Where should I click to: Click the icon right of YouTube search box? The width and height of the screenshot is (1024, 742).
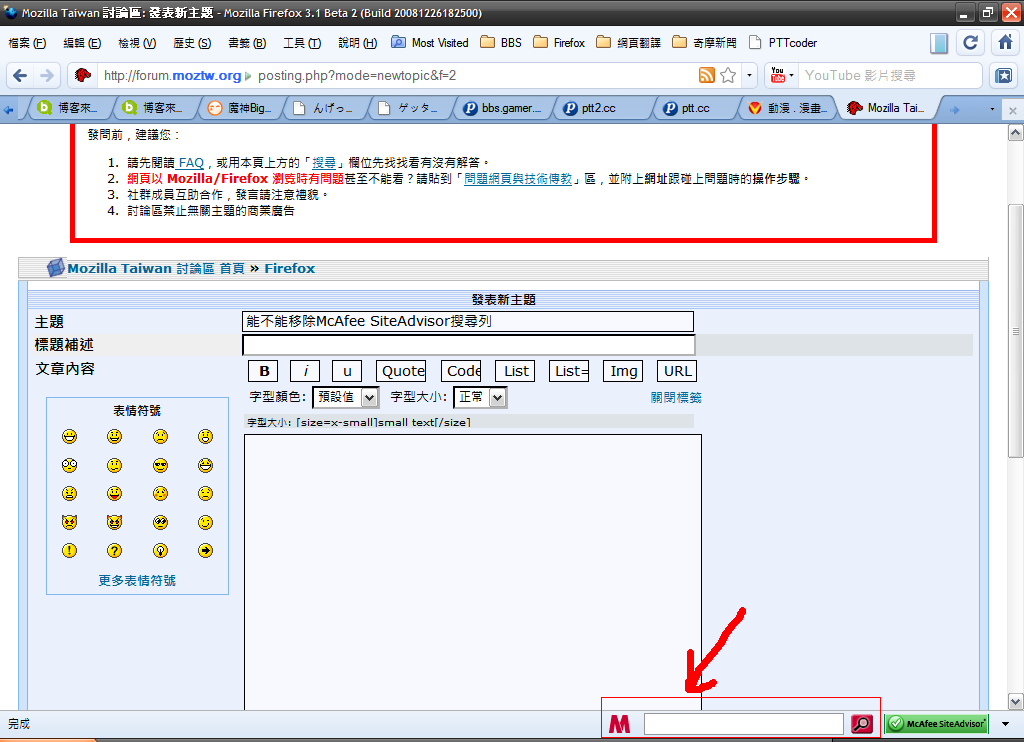pyautogui.click(x=1004, y=76)
